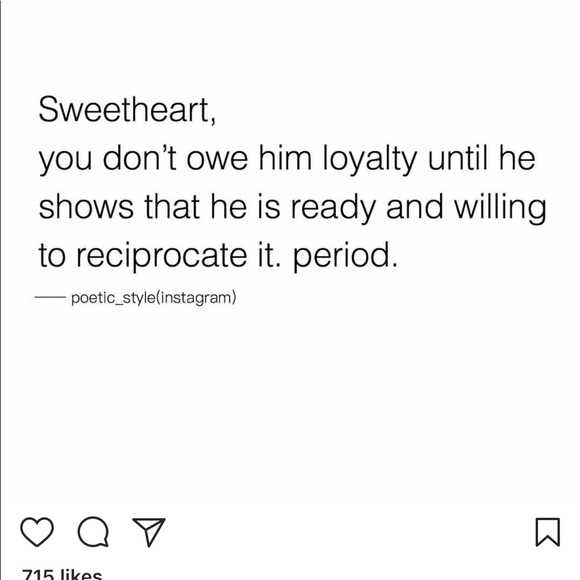Screen dimensions: 580x580
Task: Click the word "Sweetheart," in the quote
Action: 127,109
